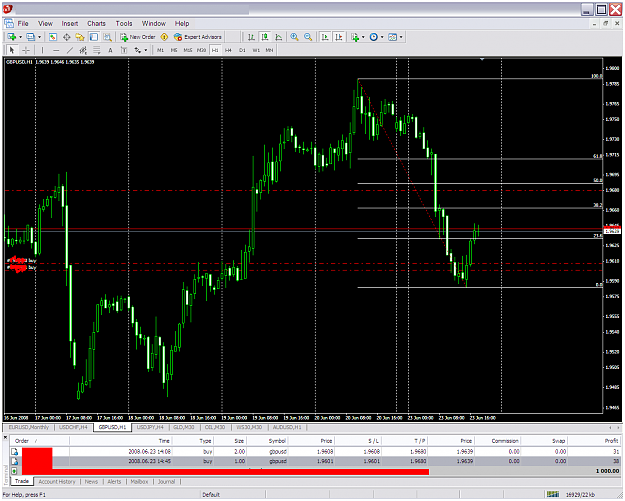Toggle Chart Shift
Viewport: 625px width, 501px height.
[339, 37]
